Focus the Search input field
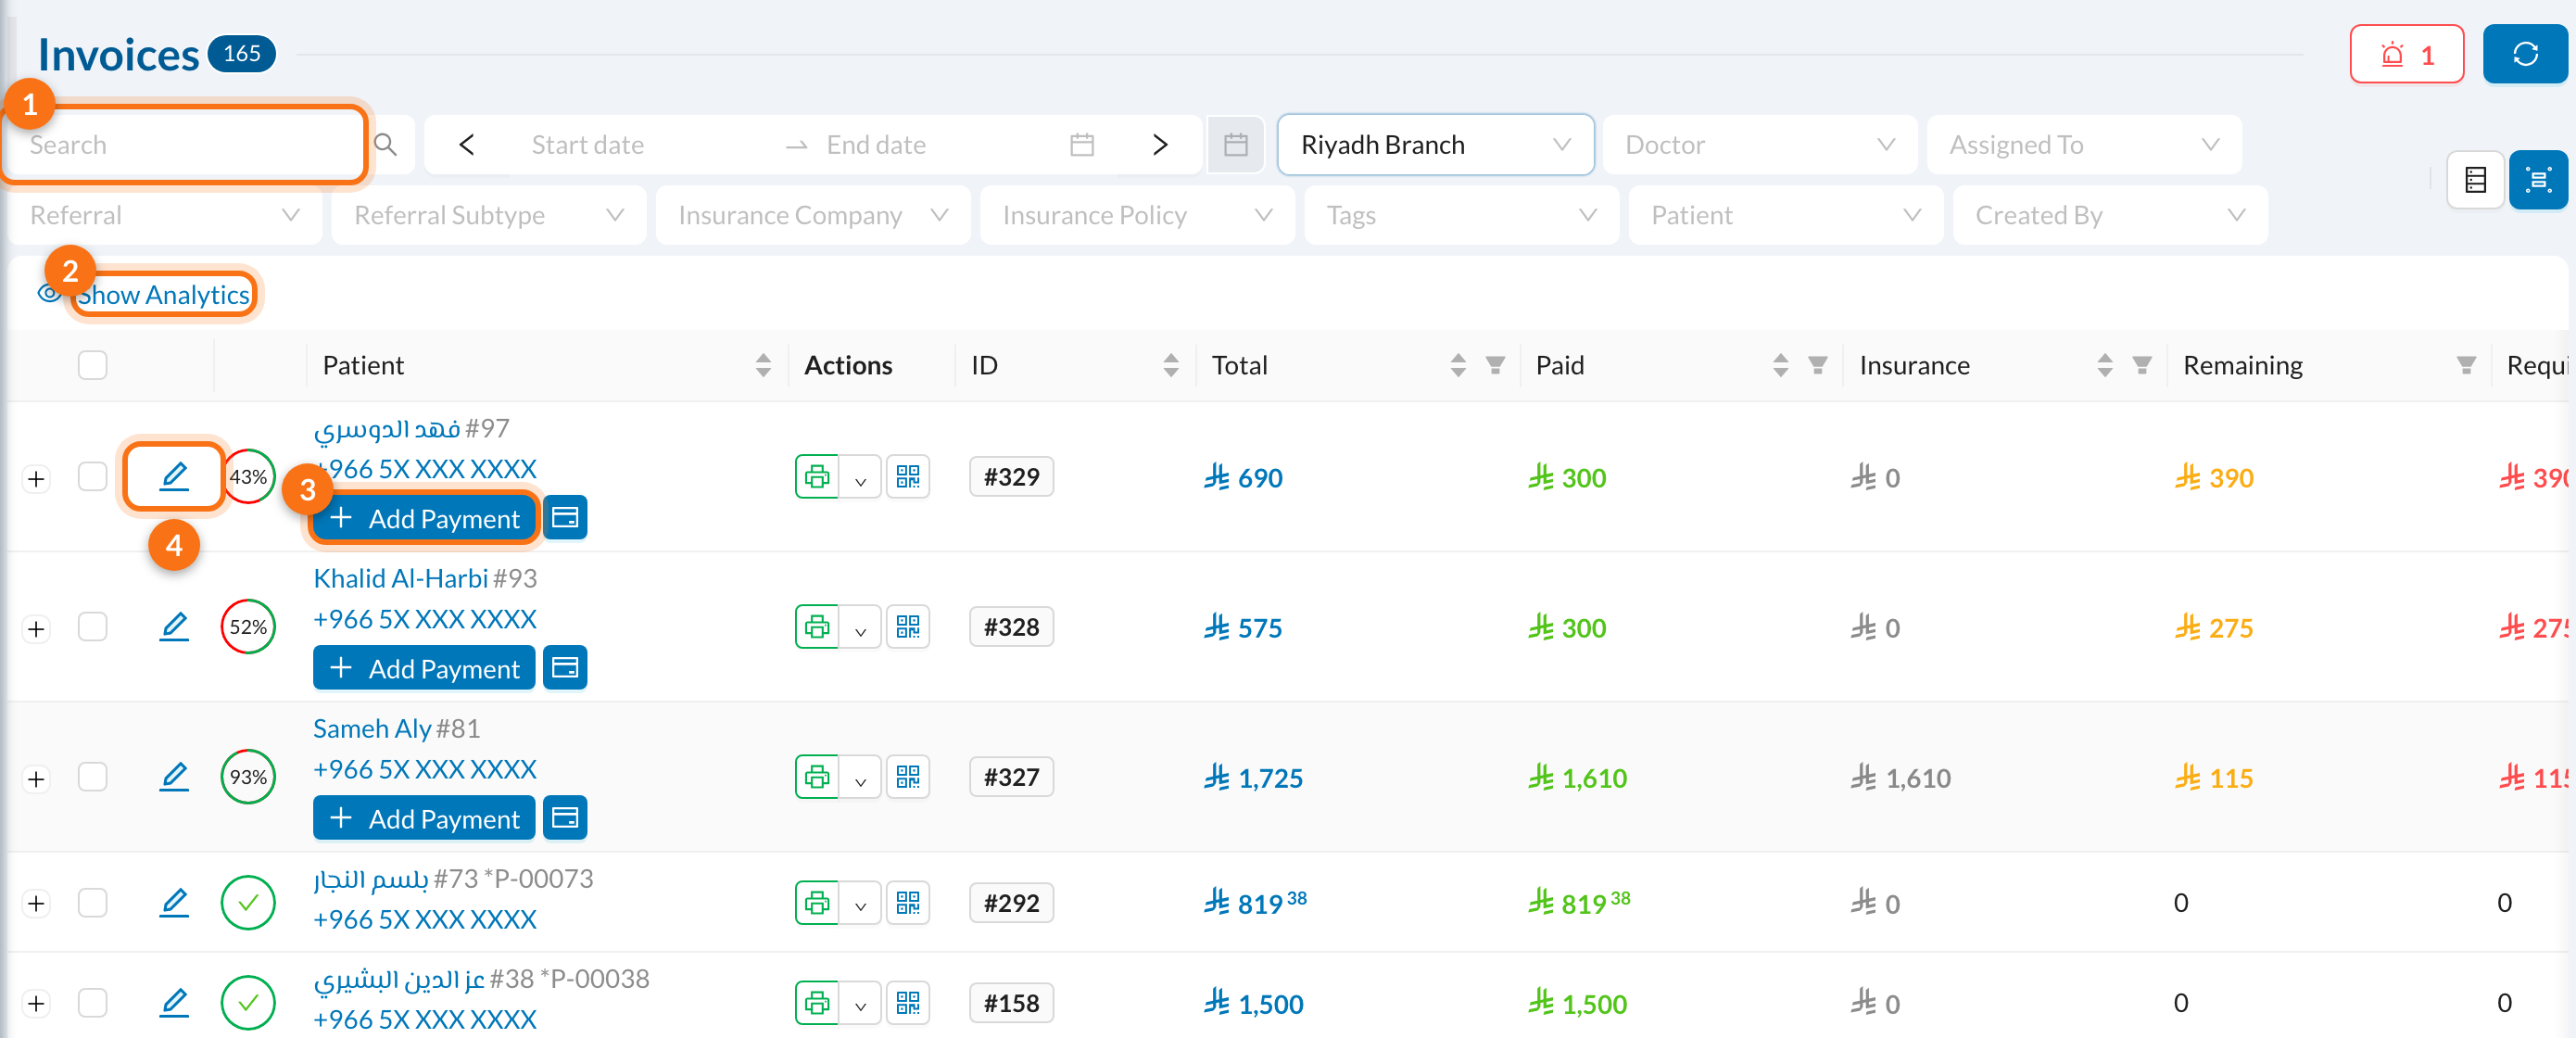The height and width of the screenshot is (1038, 2576). (x=185, y=145)
